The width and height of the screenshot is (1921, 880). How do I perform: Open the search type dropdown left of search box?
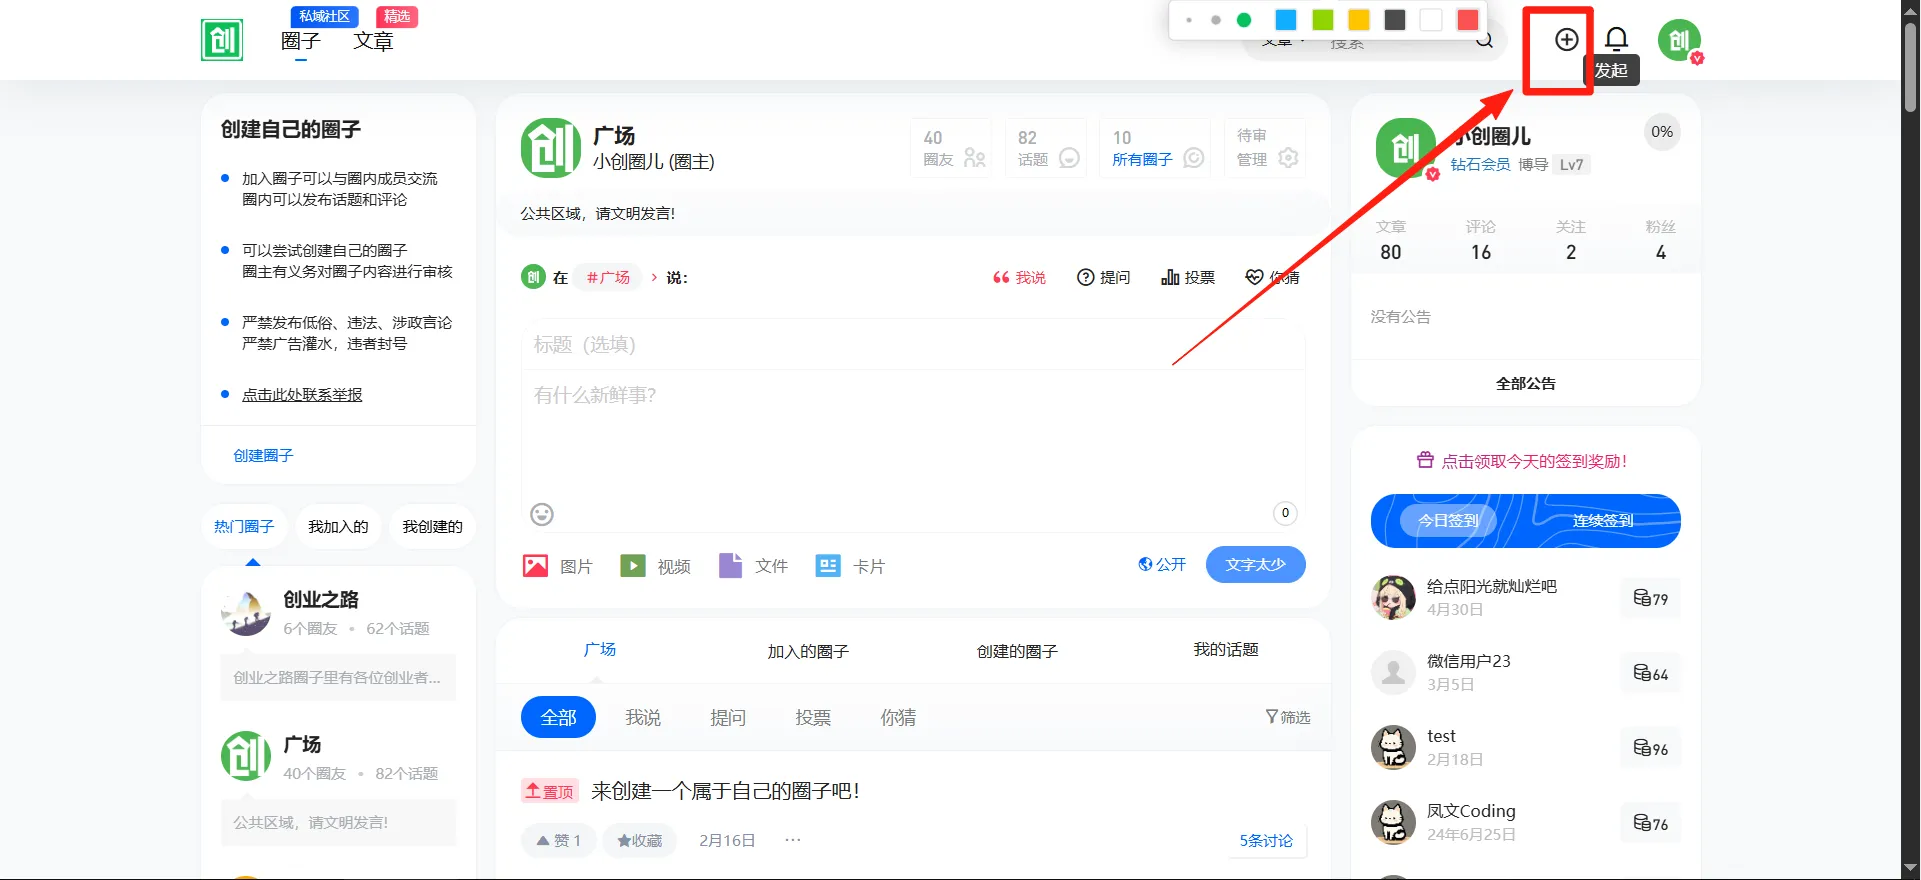1284,41
